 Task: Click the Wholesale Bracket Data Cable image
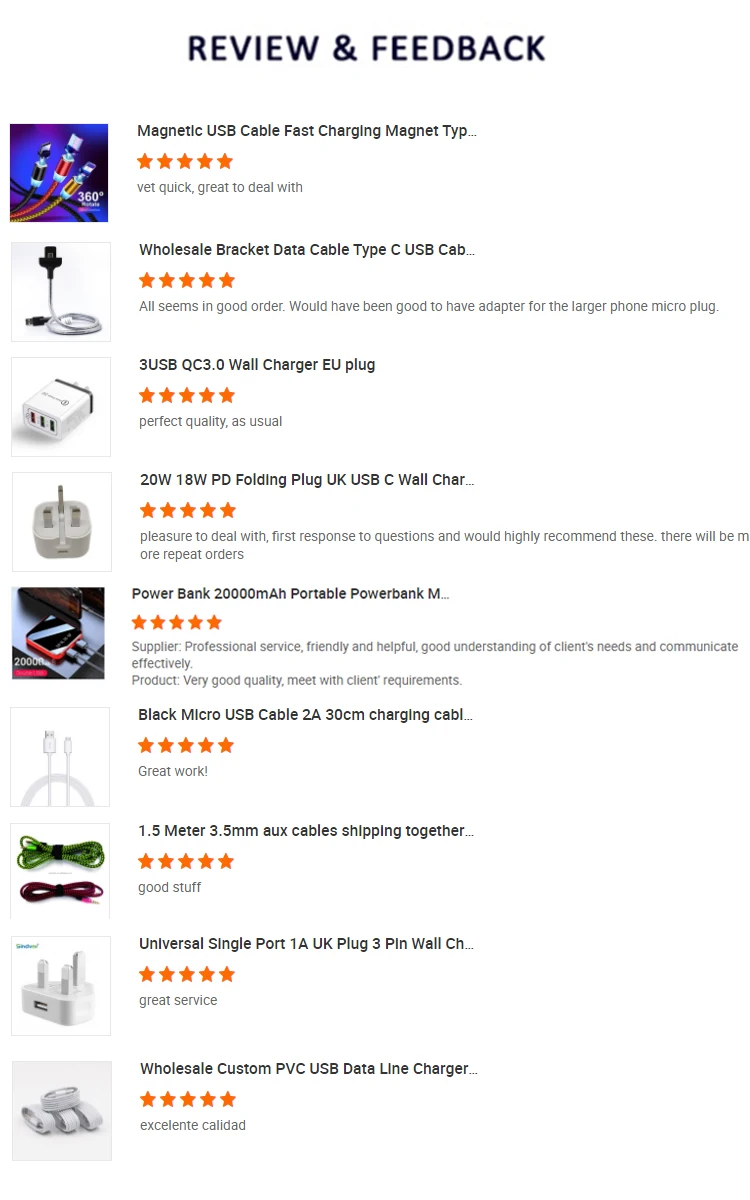tap(61, 292)
